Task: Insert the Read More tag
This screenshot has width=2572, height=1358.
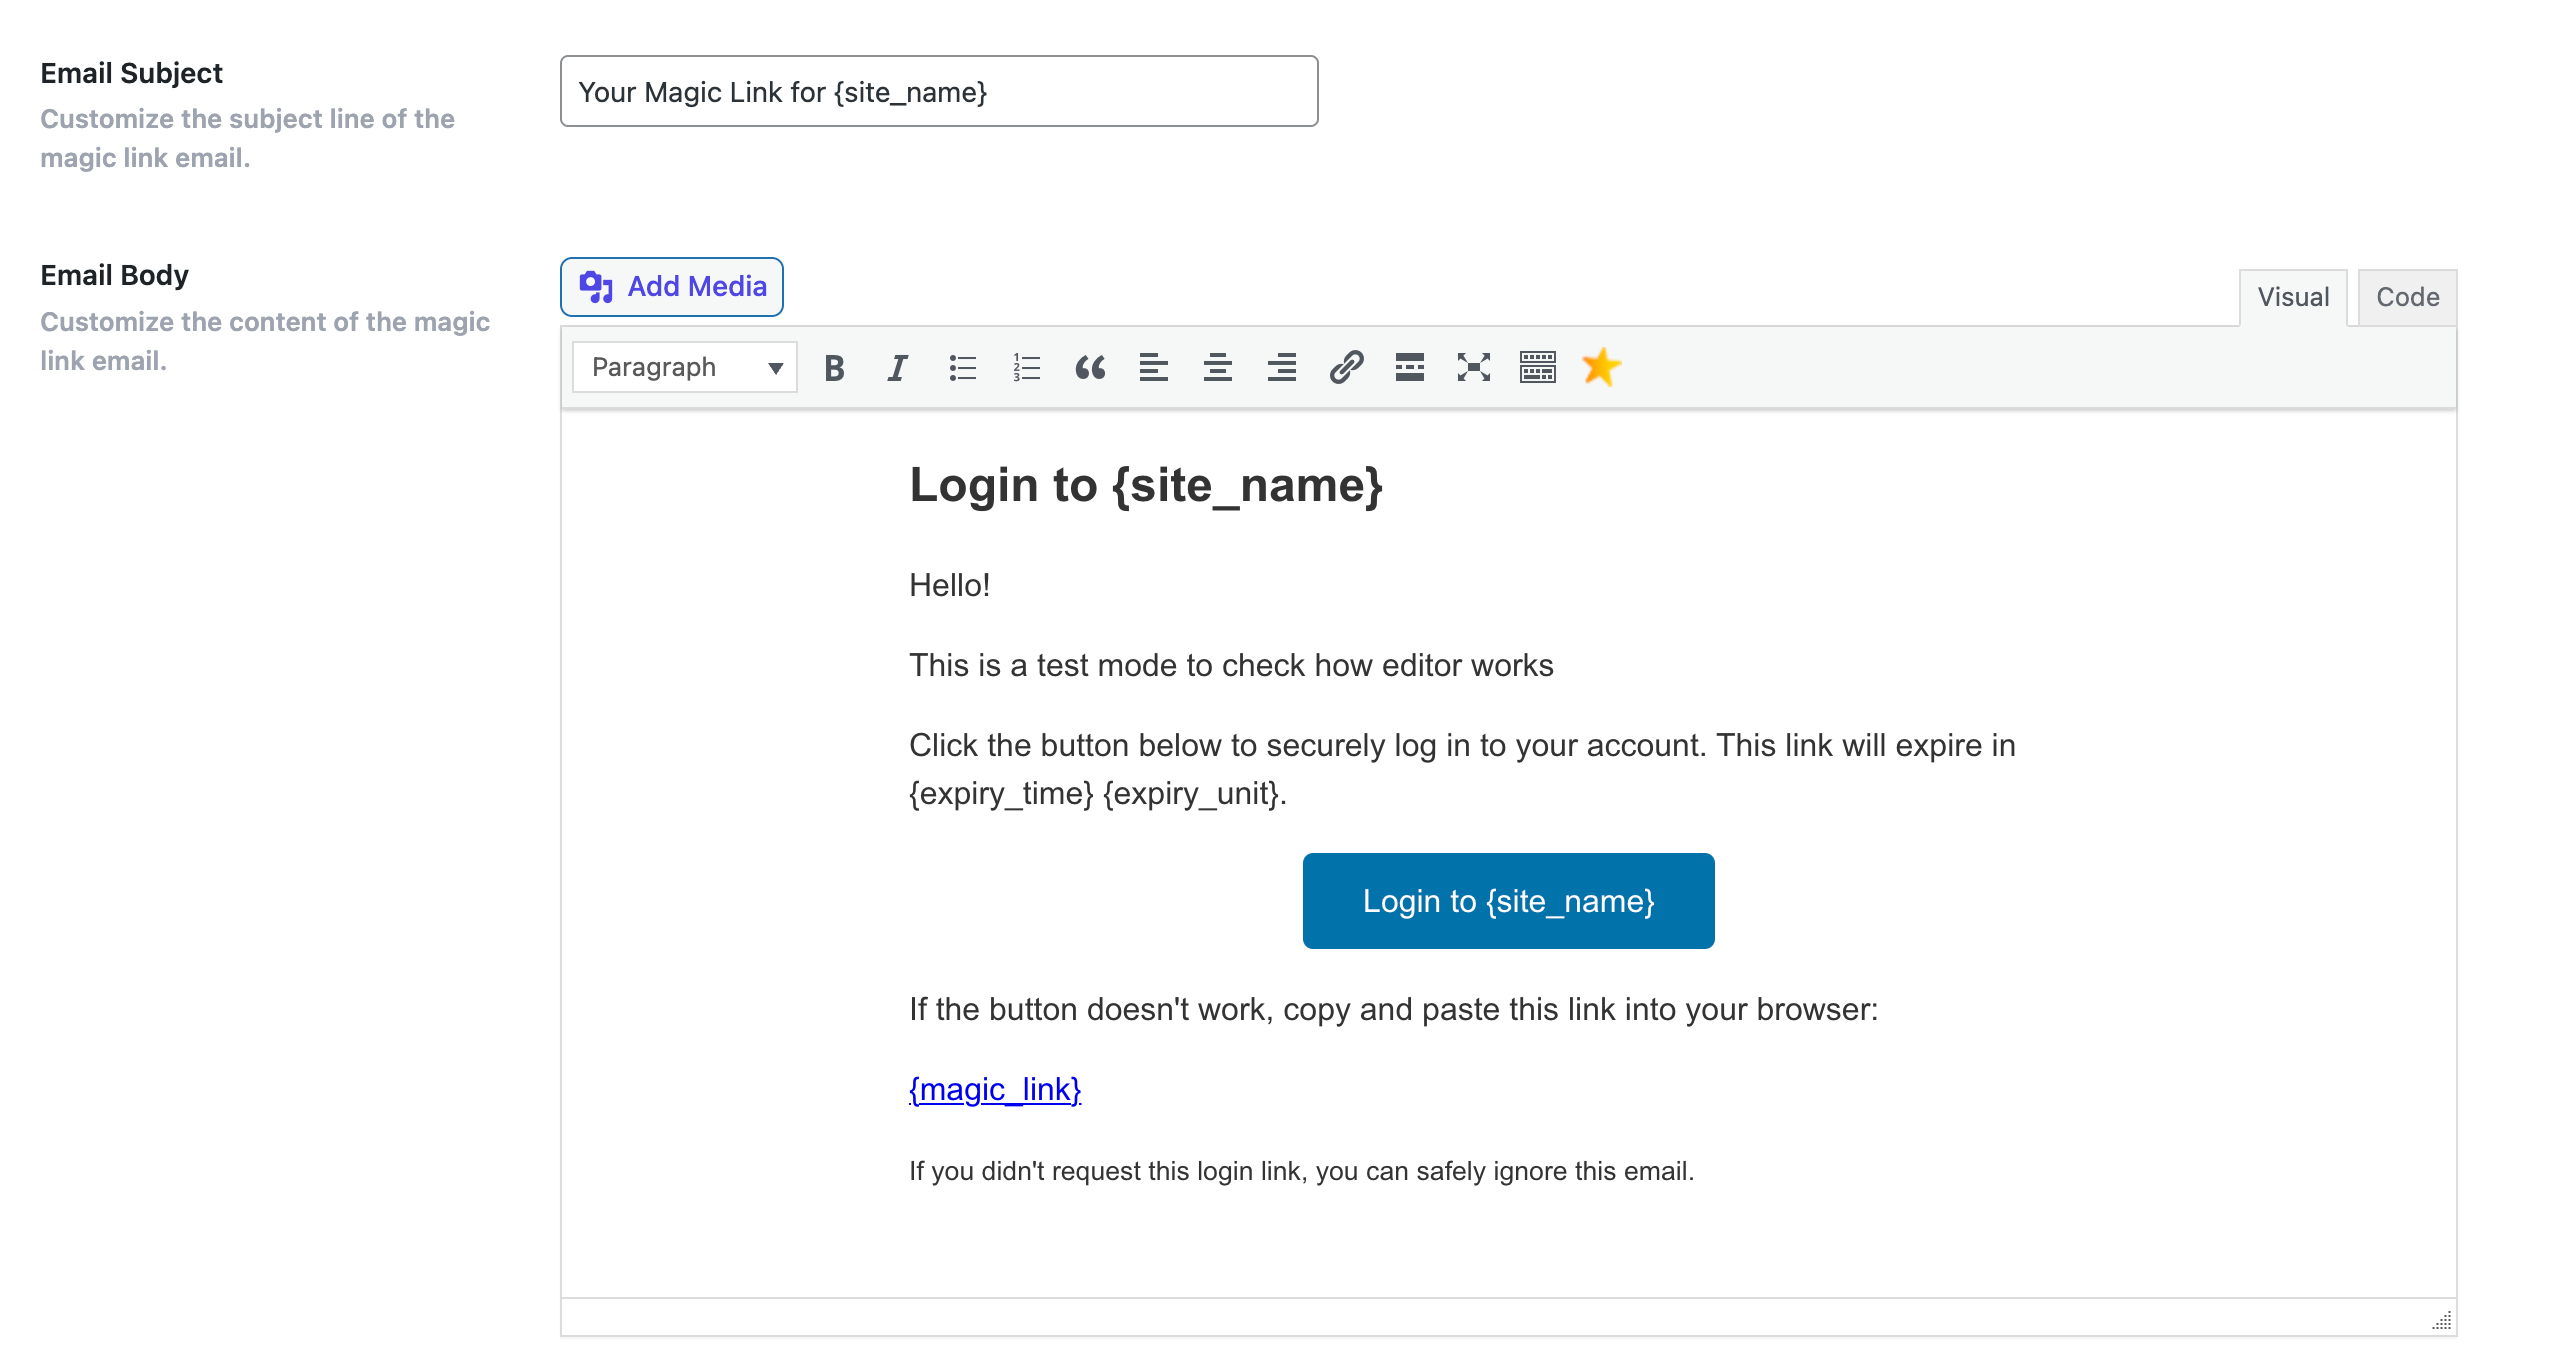Action: (x=1410, y=367)
